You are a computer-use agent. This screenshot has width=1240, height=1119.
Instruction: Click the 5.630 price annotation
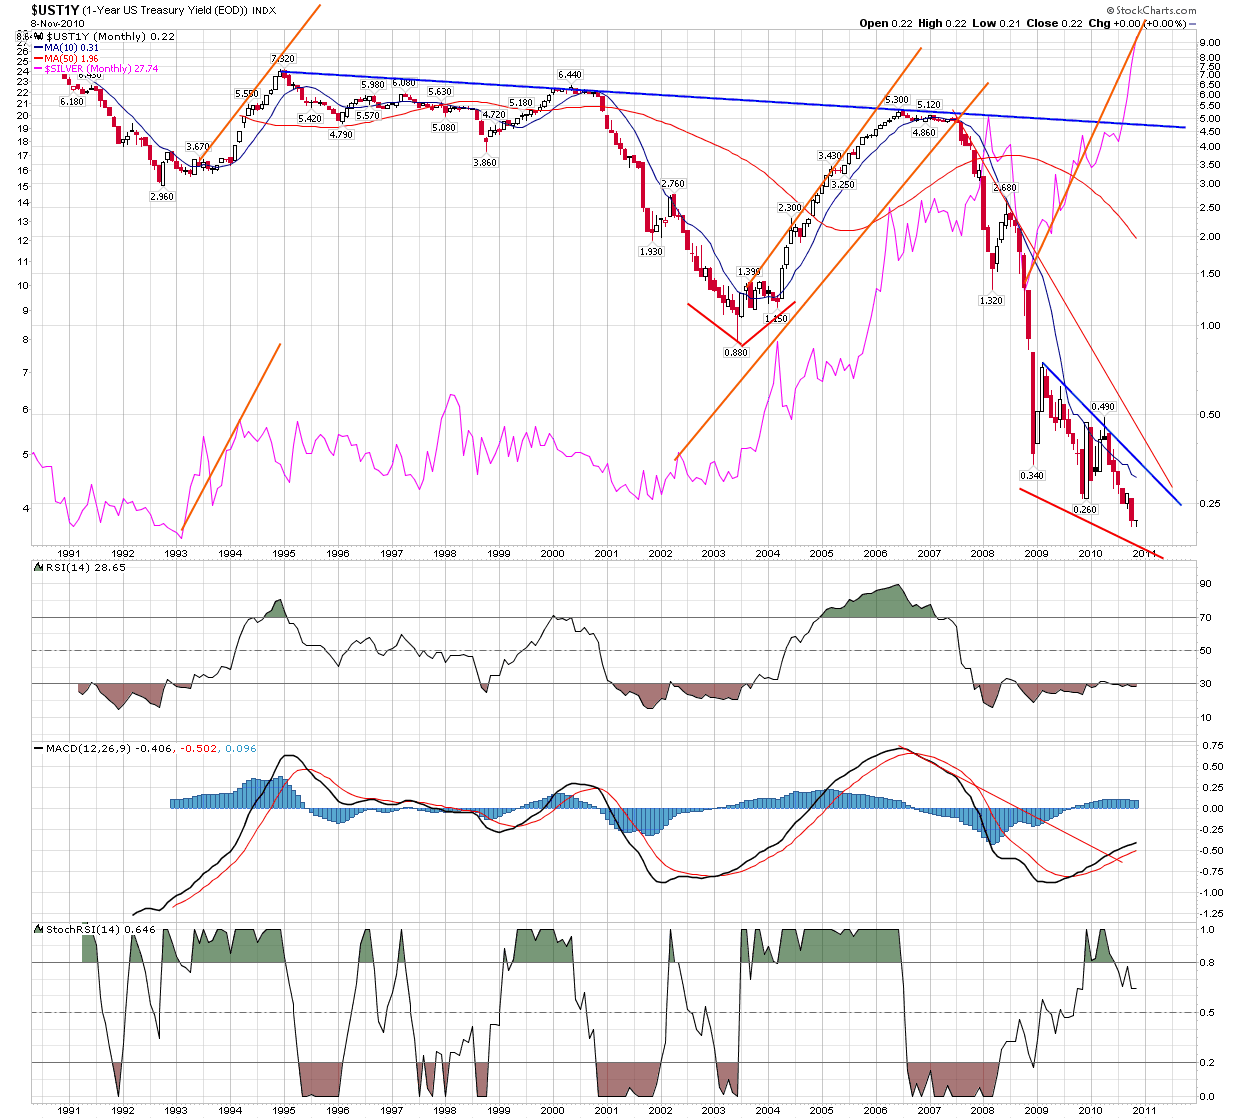tap(440, 92)
